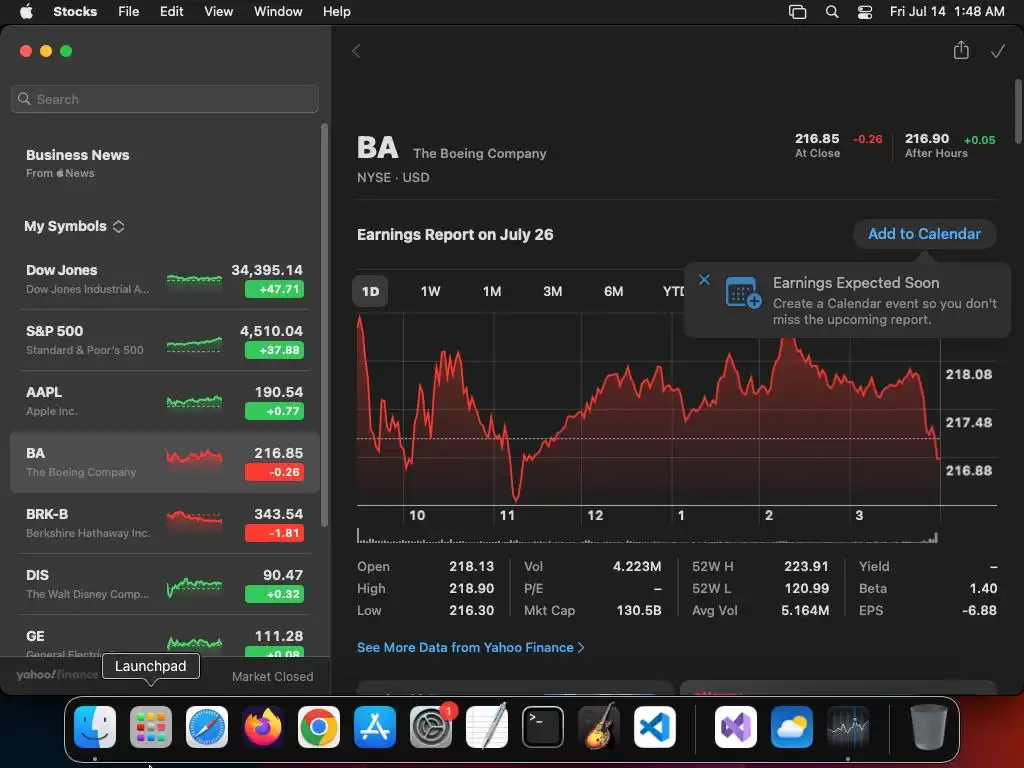Dismiss the Earnings Expected Soon popover
Screen dimensions: 1024x768
[x=704, y=280]
